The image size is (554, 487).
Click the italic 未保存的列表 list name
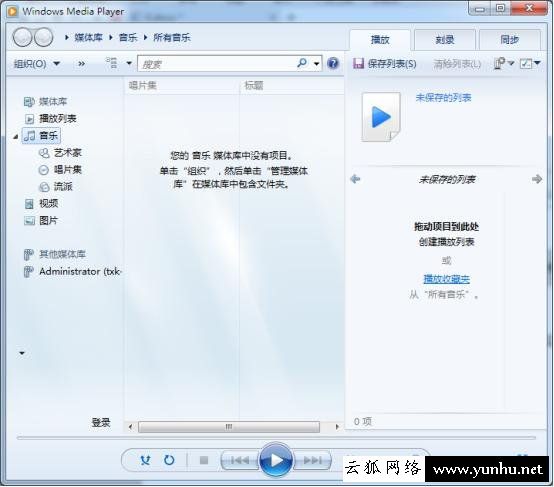coord(447,180)
